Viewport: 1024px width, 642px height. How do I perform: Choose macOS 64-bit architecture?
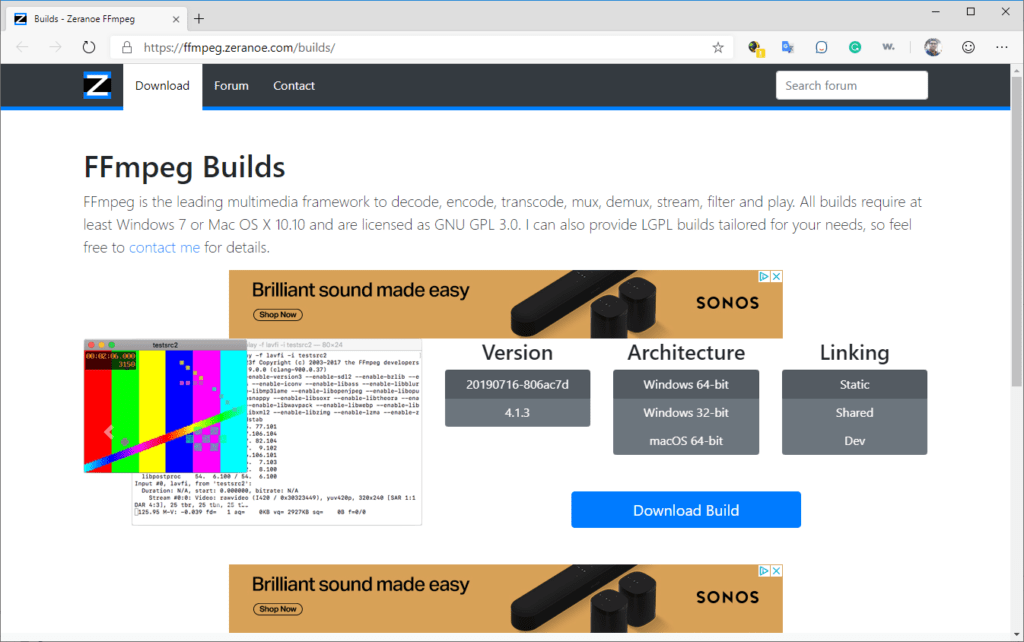tap(686, 441)
